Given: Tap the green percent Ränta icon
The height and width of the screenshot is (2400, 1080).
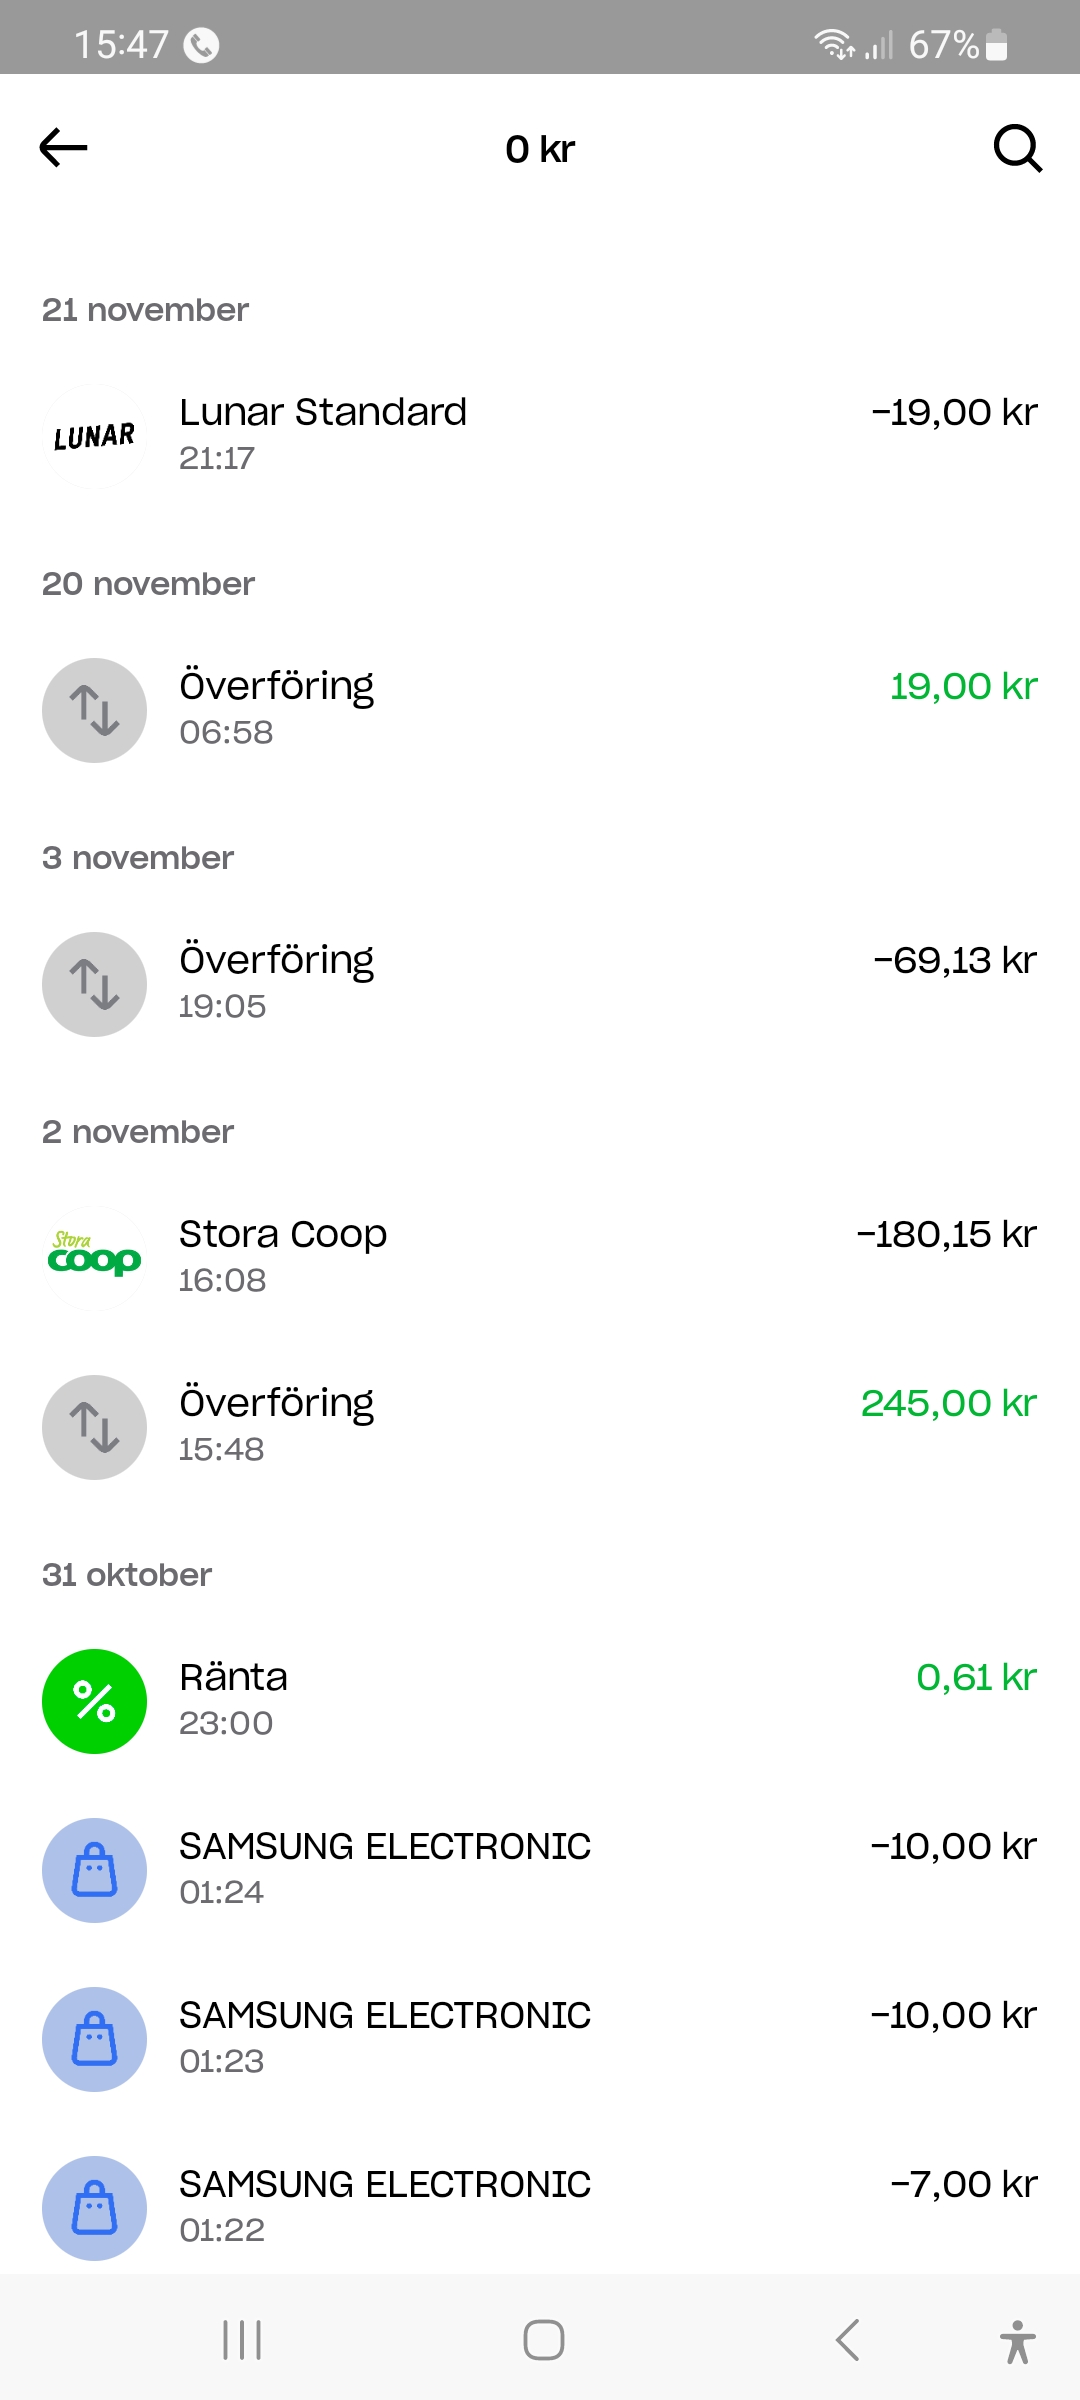Looking at the screenshot, I should (x=95, y=1701).
